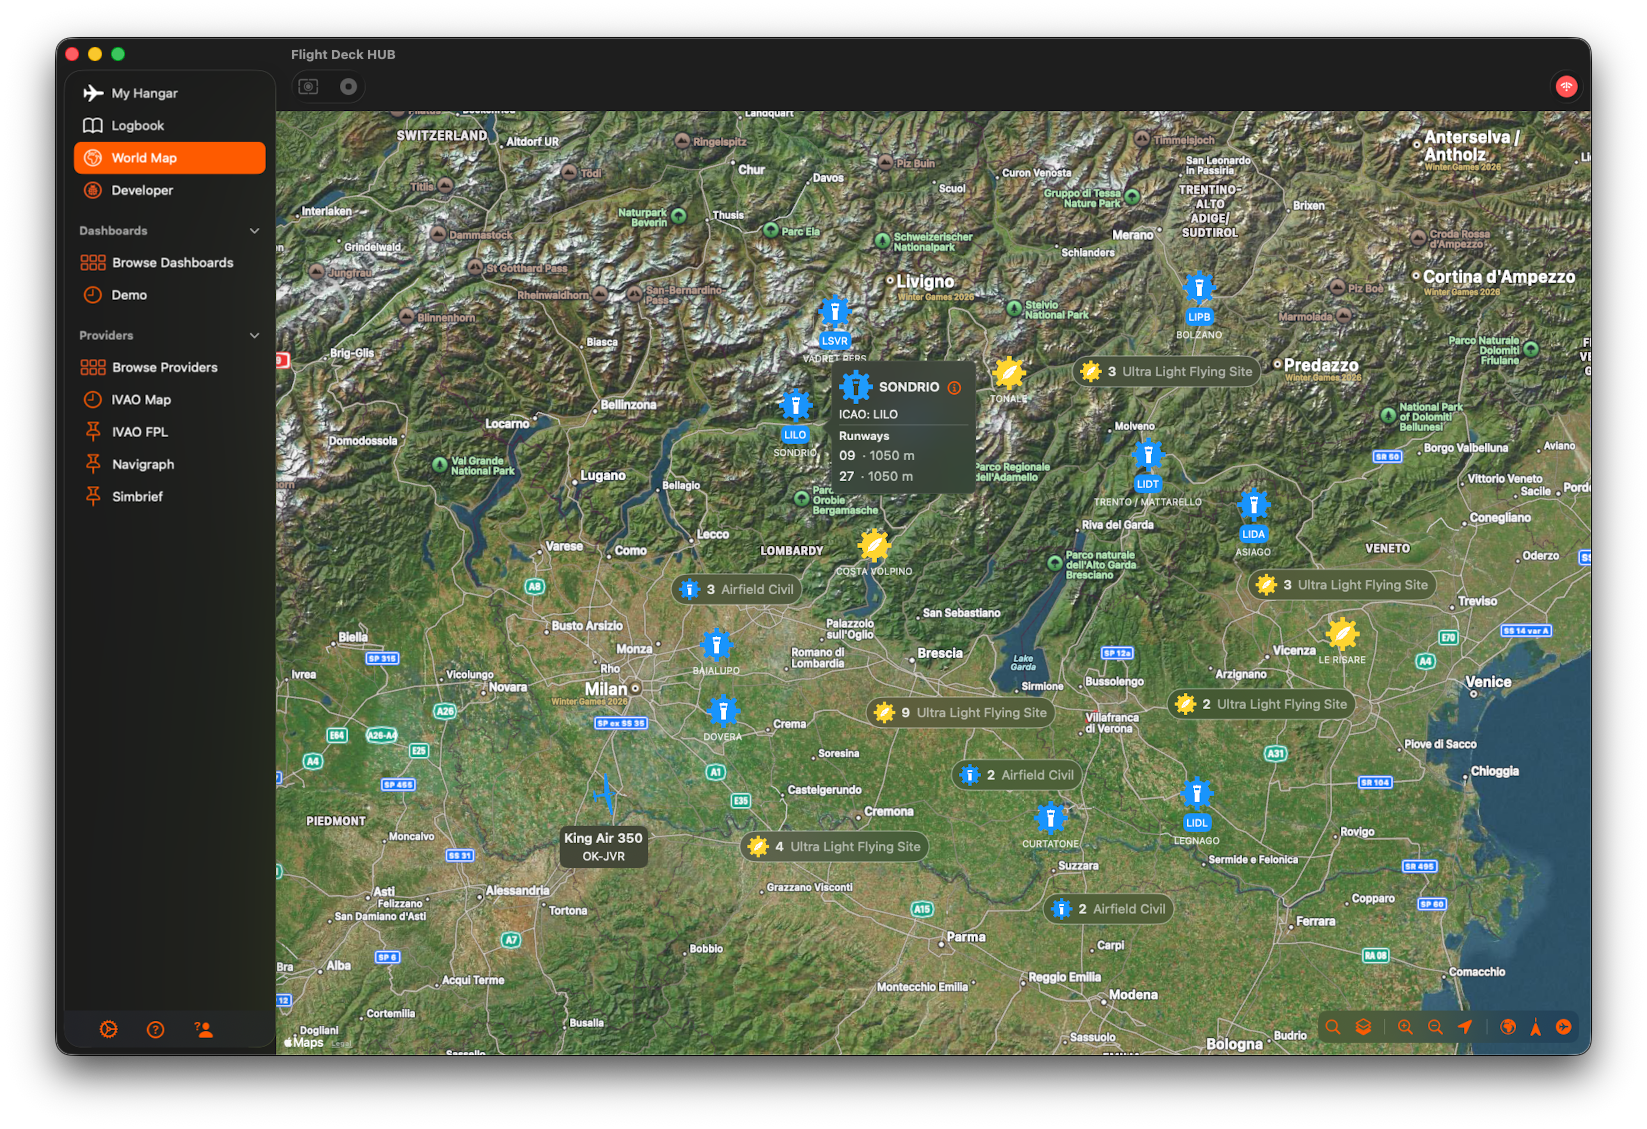This screenshot has height=1129, width=1647.
Task: Center map on current location arrow
Action: click(x=1465, y=1027)
